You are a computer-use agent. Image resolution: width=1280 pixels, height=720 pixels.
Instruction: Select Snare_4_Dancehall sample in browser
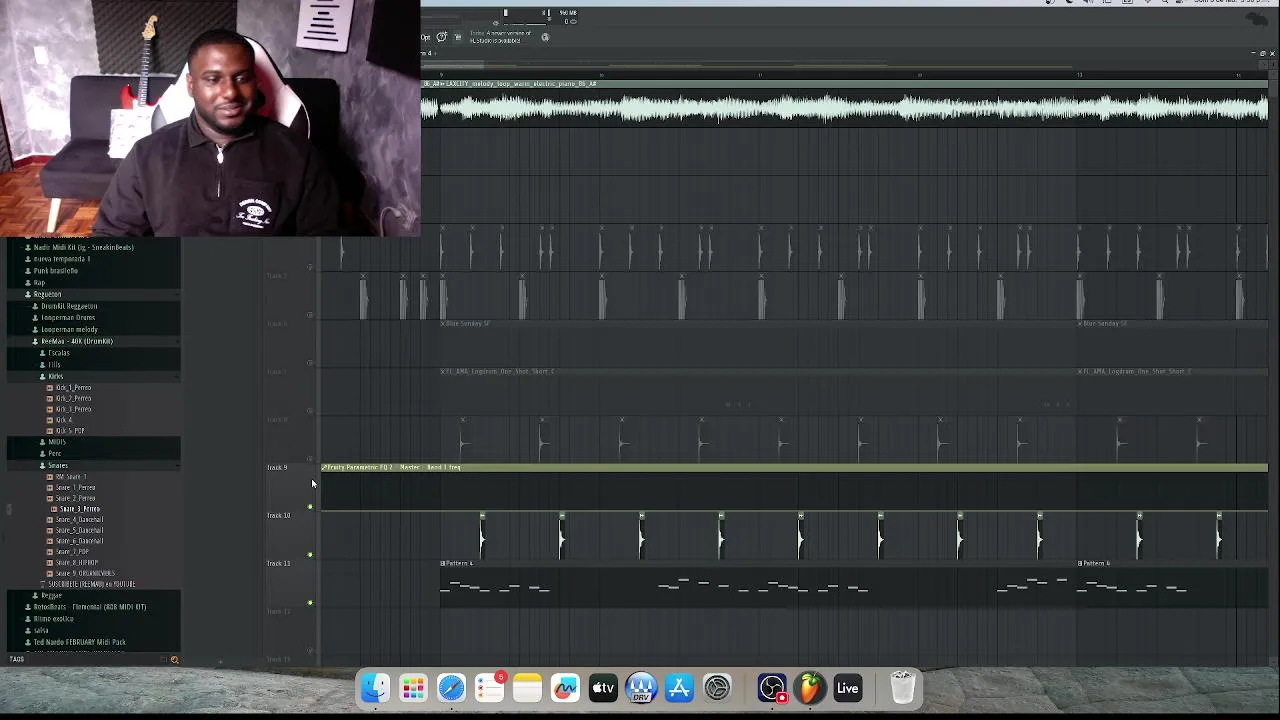(79, 520)
